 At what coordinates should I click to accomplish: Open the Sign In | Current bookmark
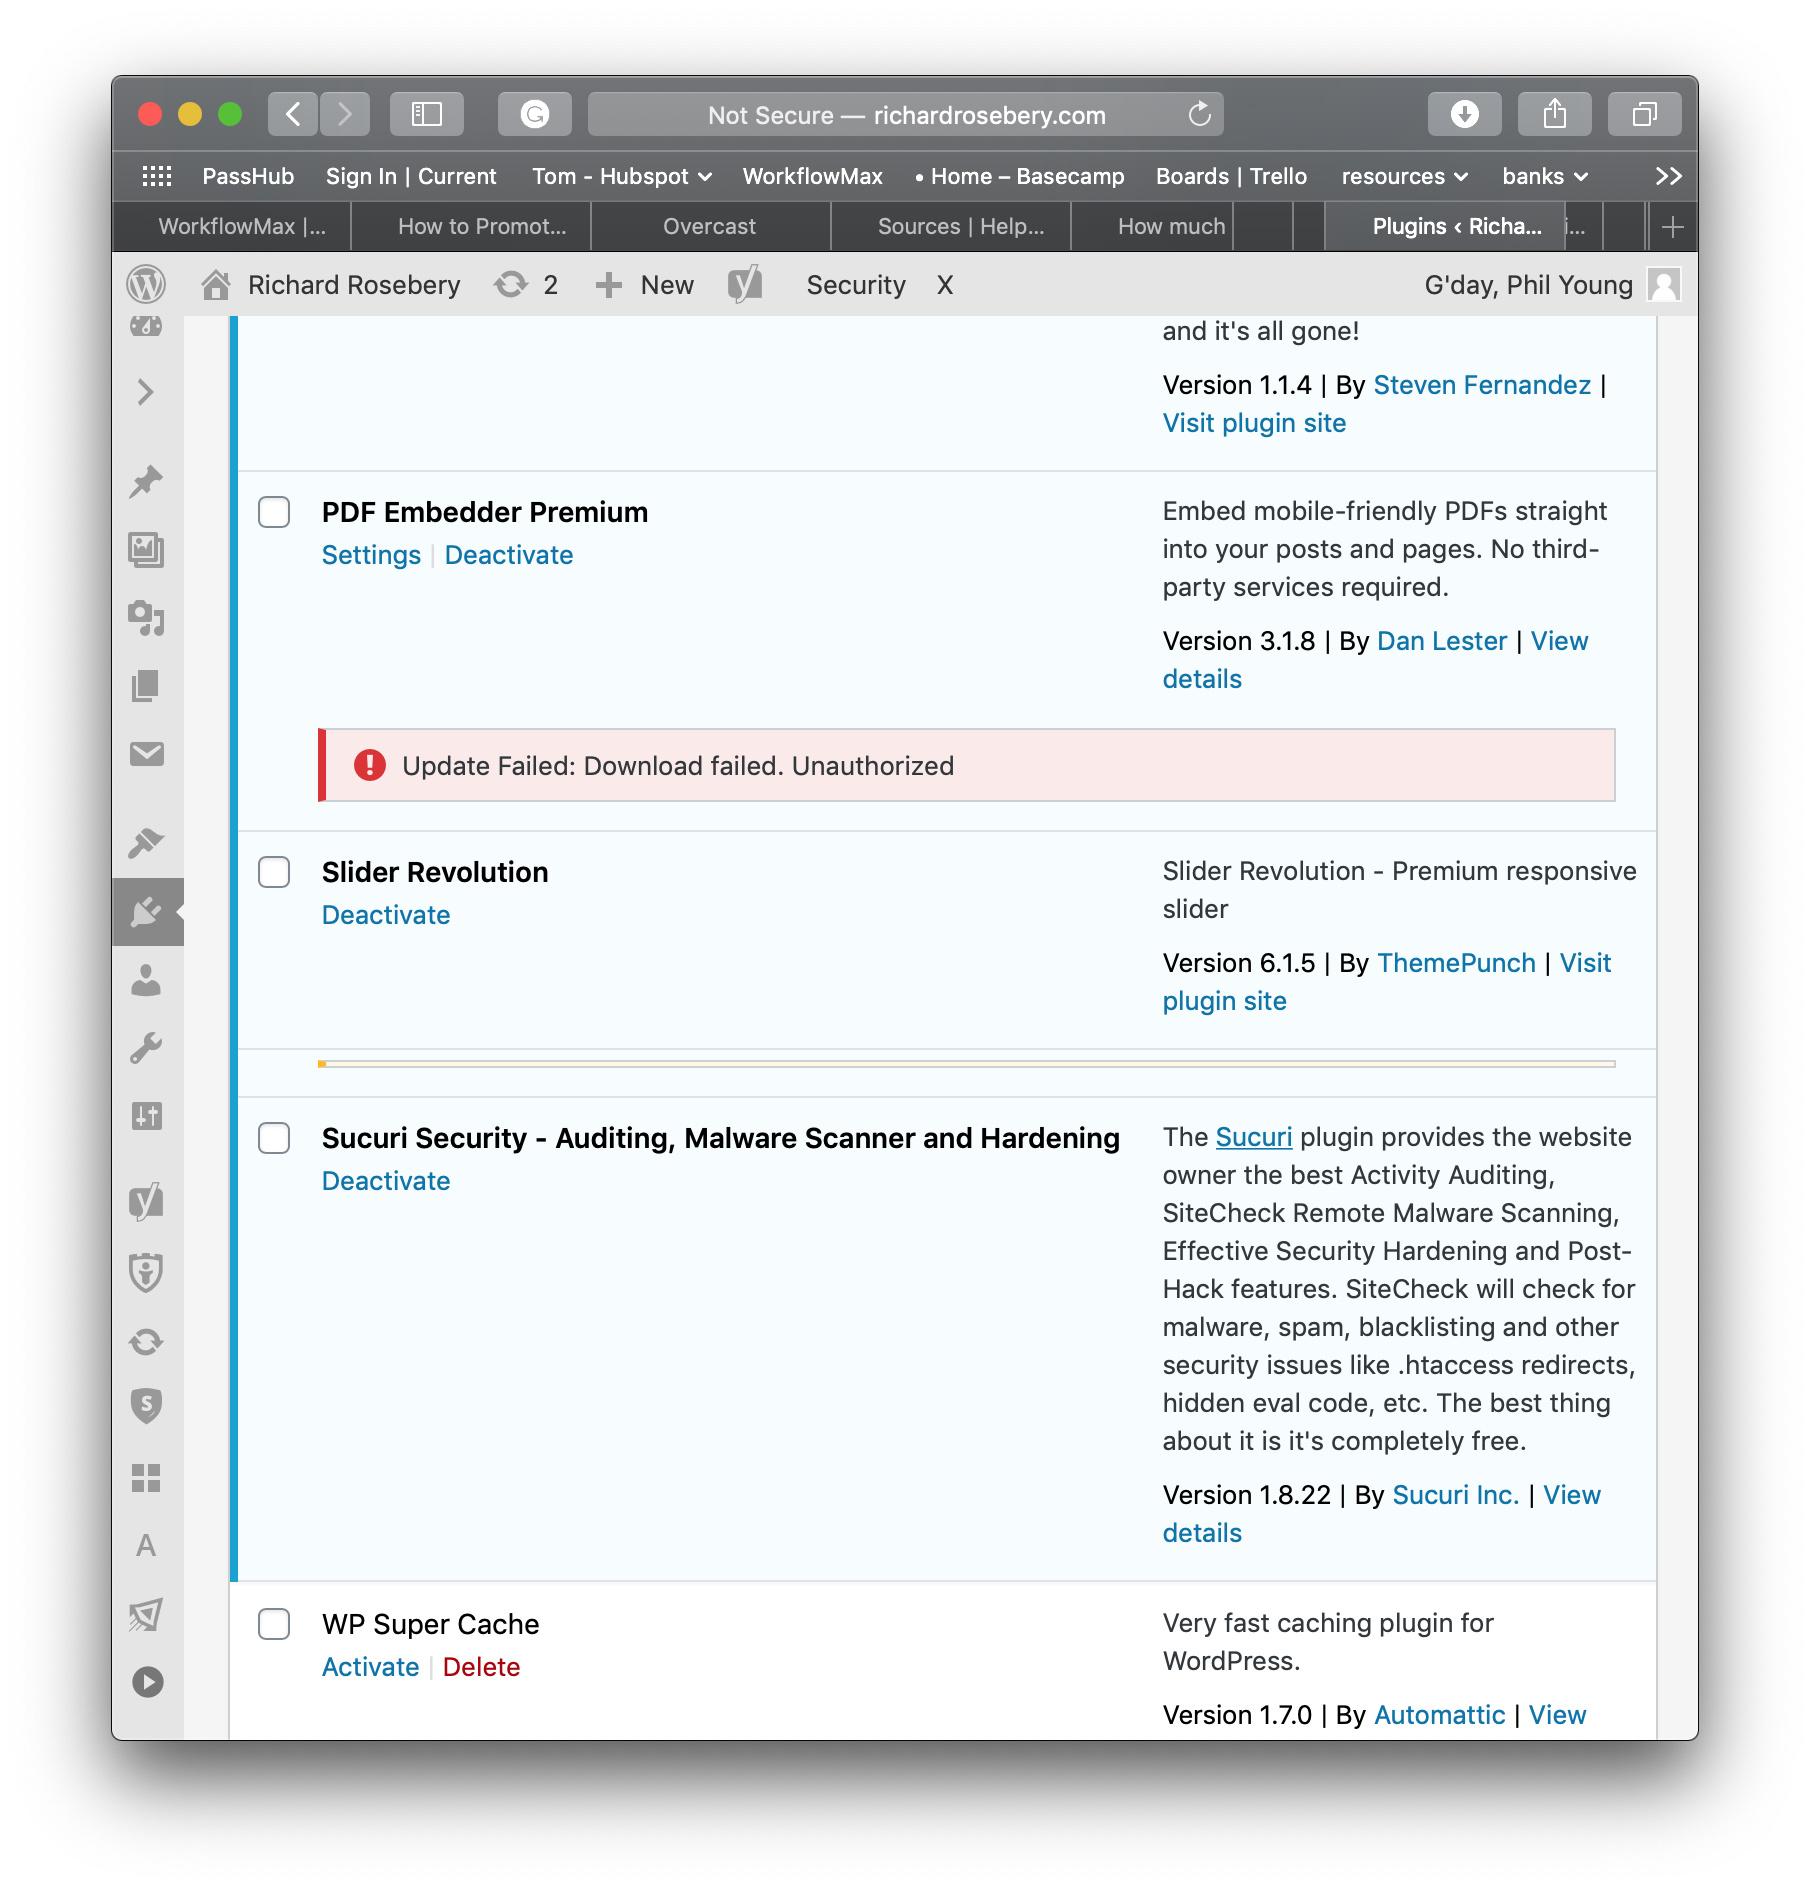pos(411,176)
